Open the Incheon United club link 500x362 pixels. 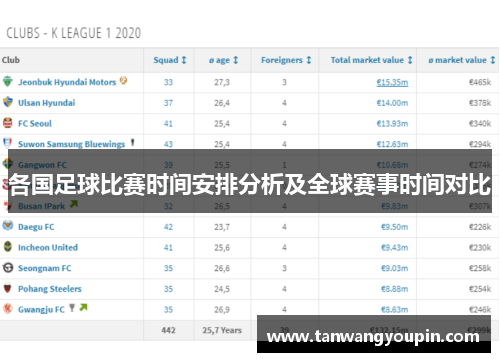point(48,248)
